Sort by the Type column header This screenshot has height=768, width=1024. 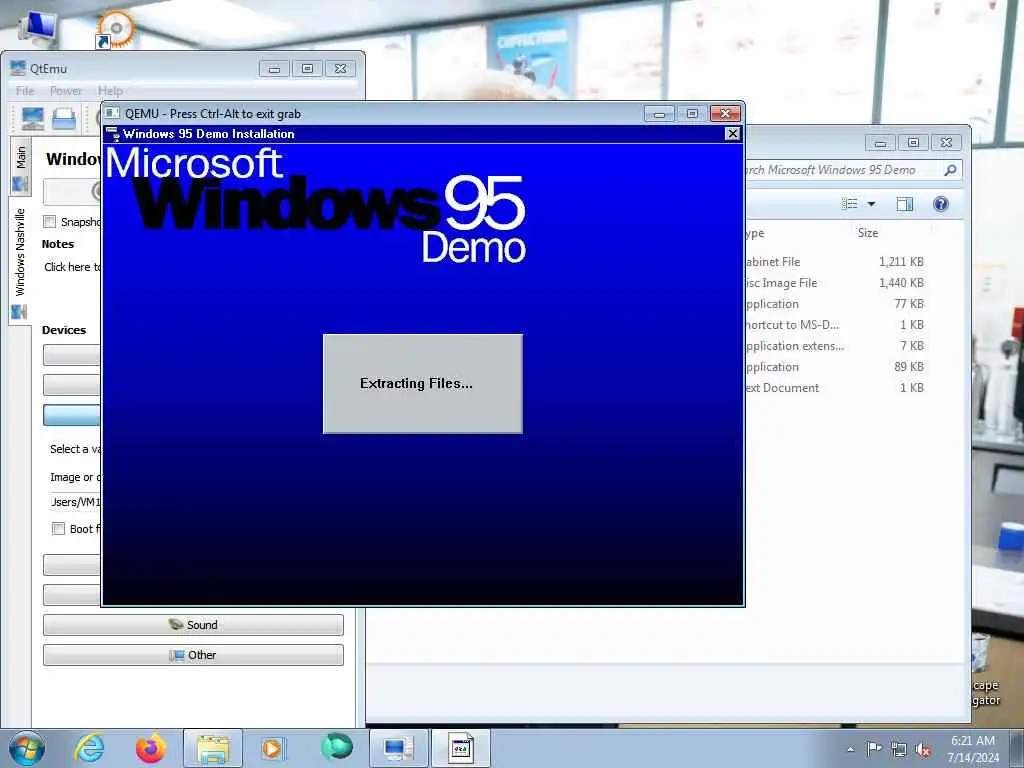click(754, 233)
